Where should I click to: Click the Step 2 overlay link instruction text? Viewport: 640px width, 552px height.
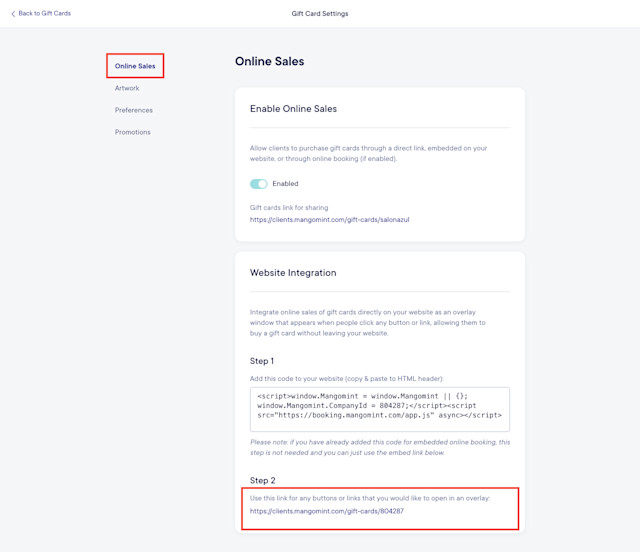coord(370,499)
